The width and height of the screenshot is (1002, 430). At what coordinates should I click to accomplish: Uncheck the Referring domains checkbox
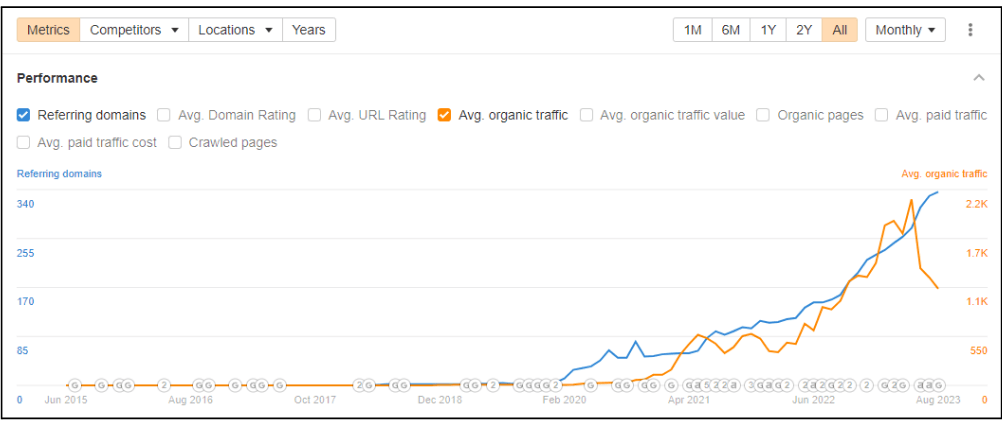pyautogui.click(x=24, y=115)
